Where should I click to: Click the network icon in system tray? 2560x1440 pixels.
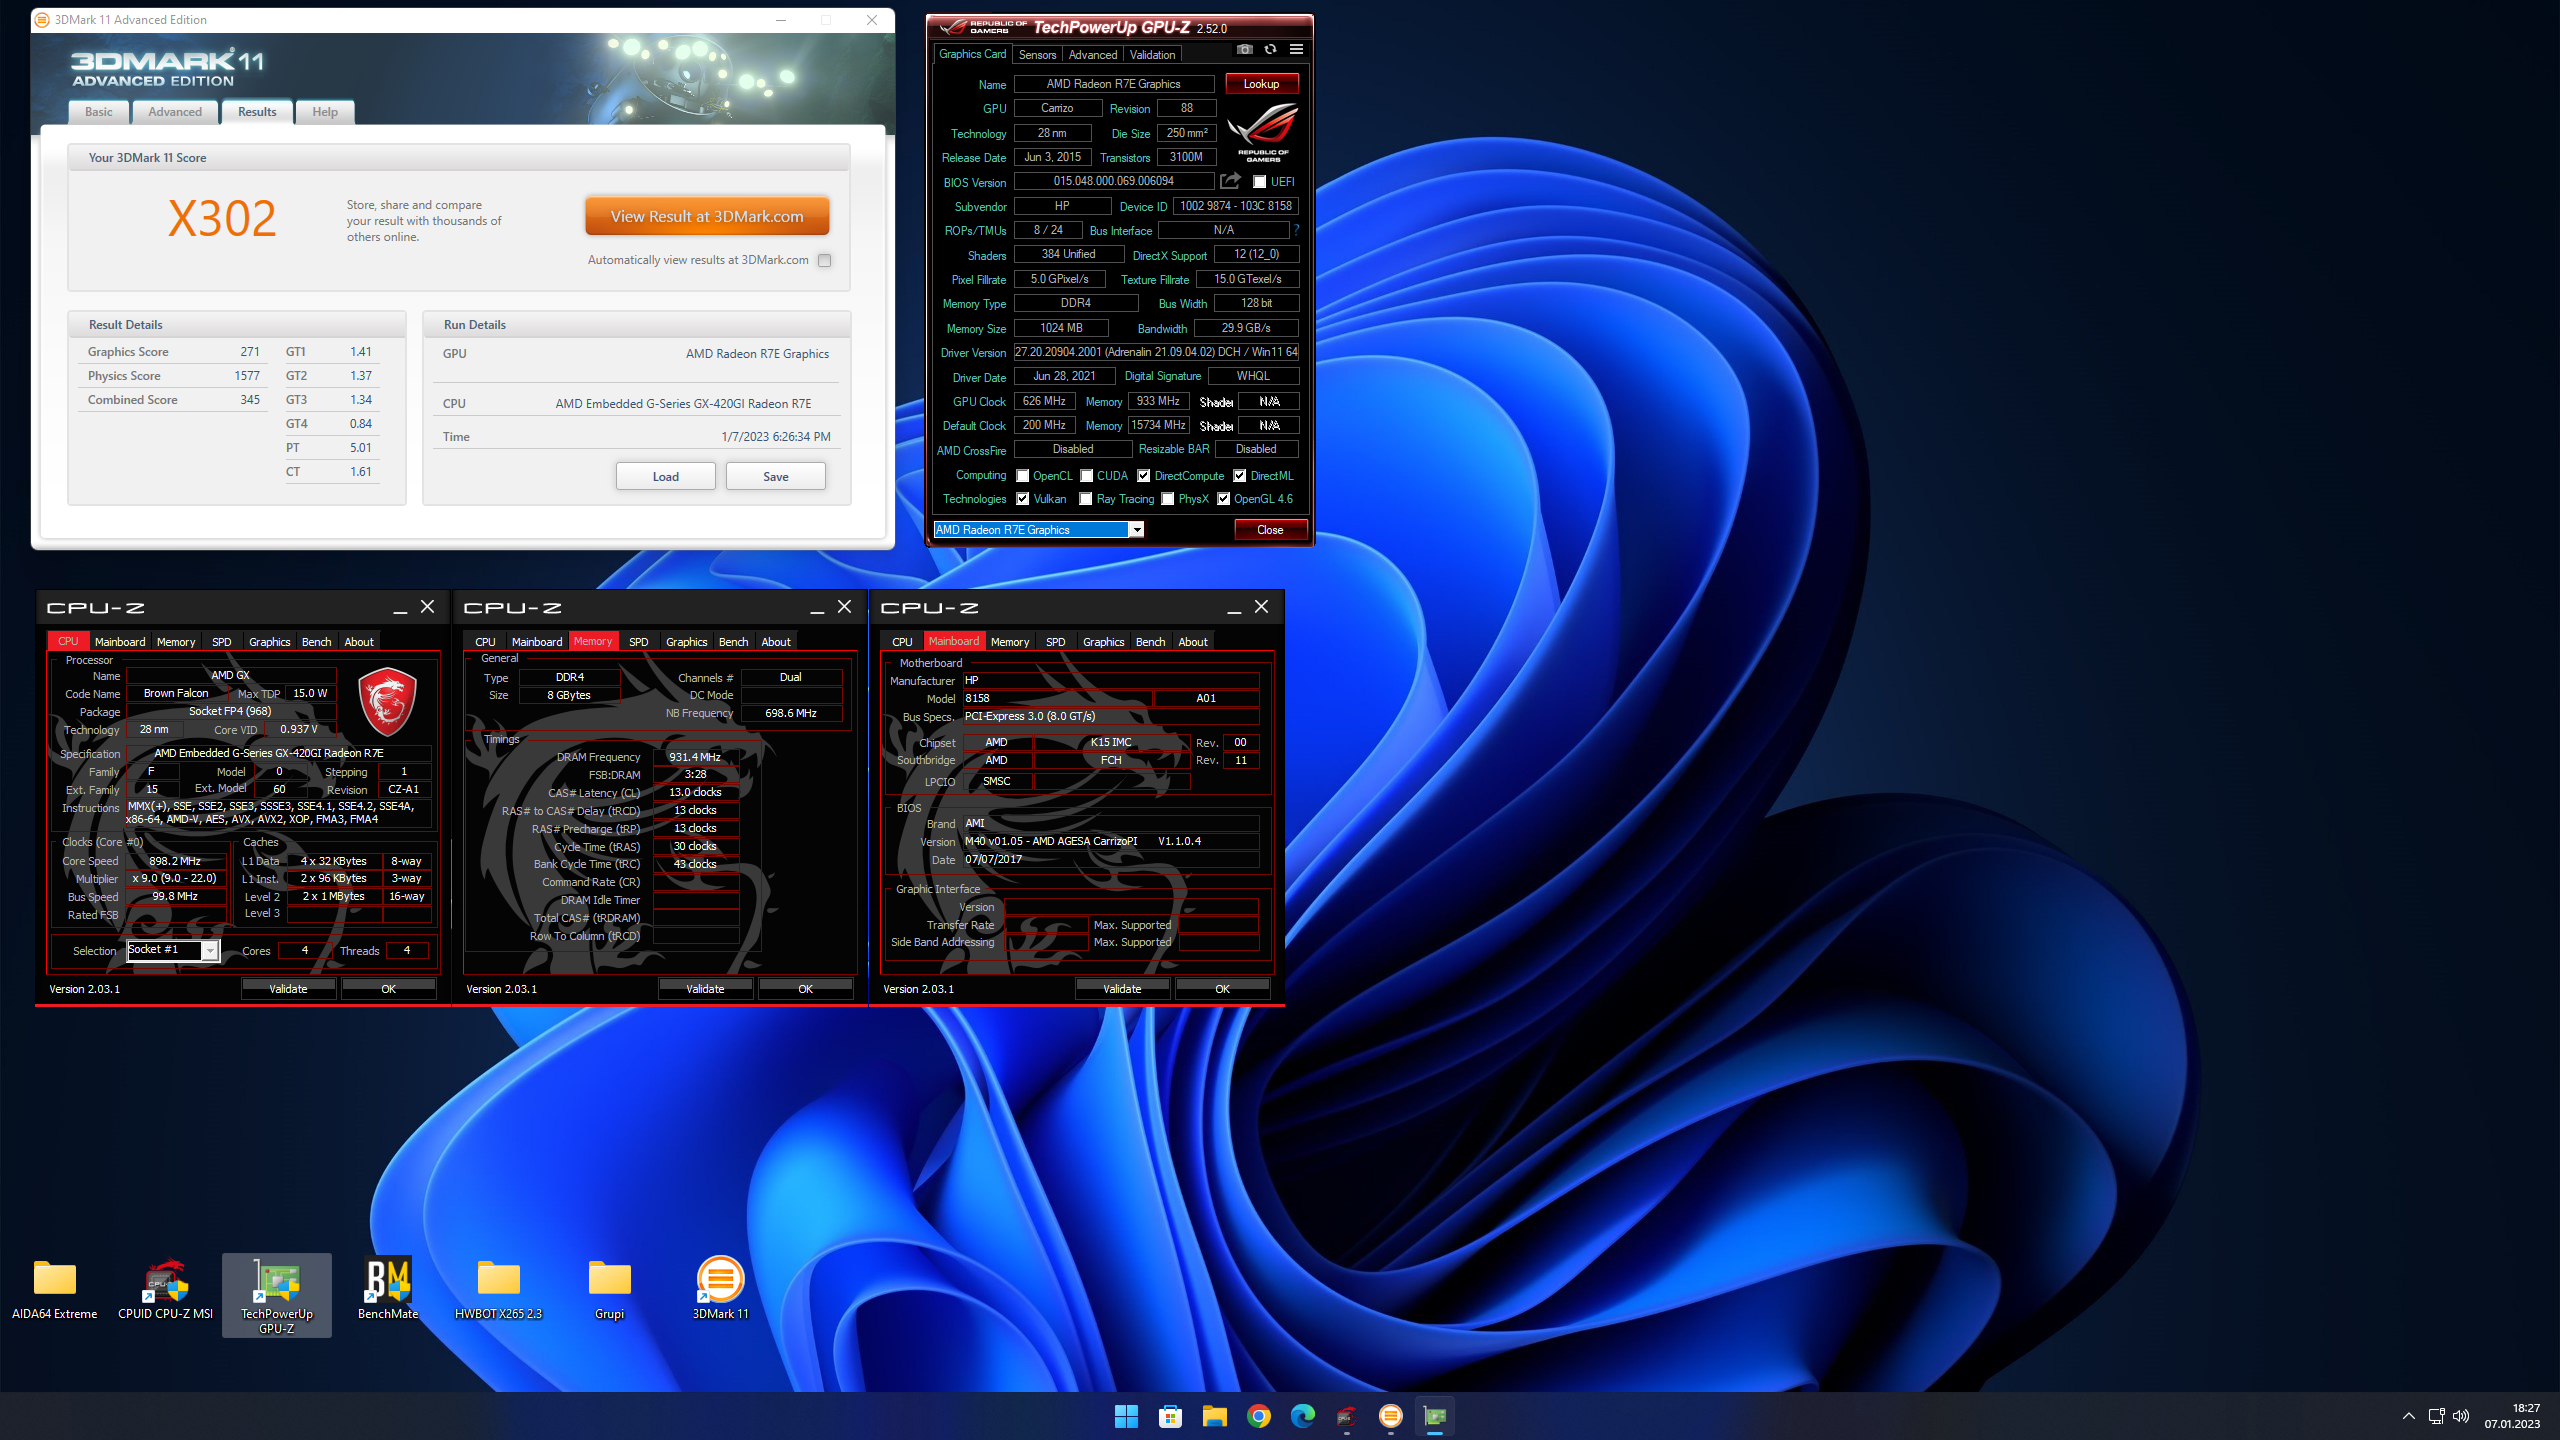2436,1416
